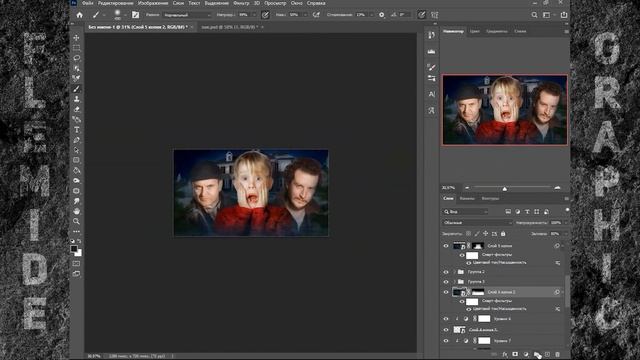Viewport: 640px width, 360px height.
Task: Add layer style with fx button
Action: pyautogui.click(x=505, y=354)
